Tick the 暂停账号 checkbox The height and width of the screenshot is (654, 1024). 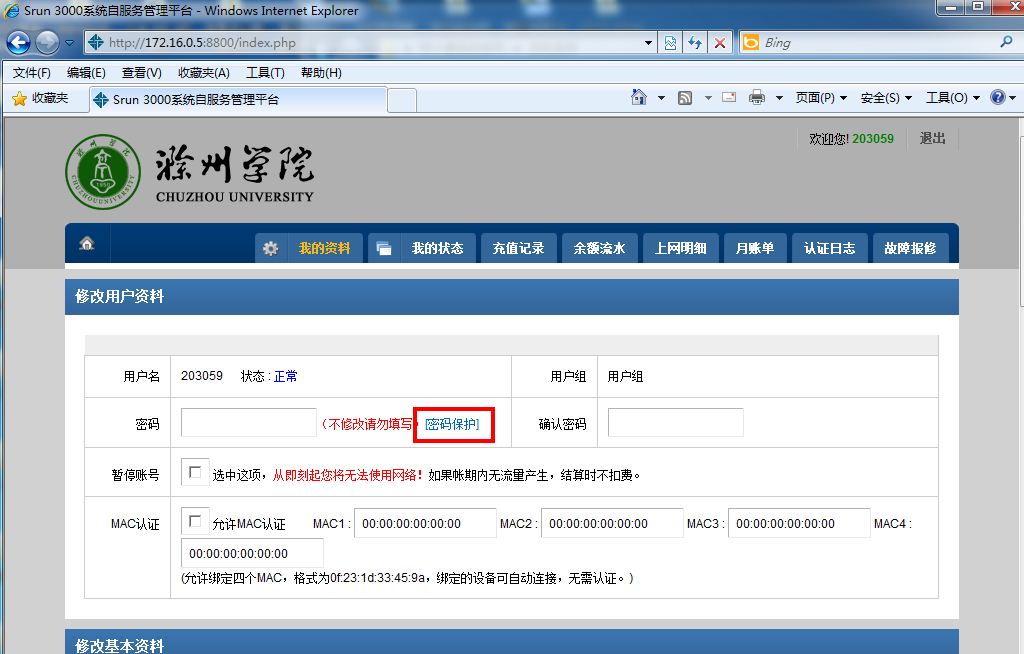(x=195, y=472)
